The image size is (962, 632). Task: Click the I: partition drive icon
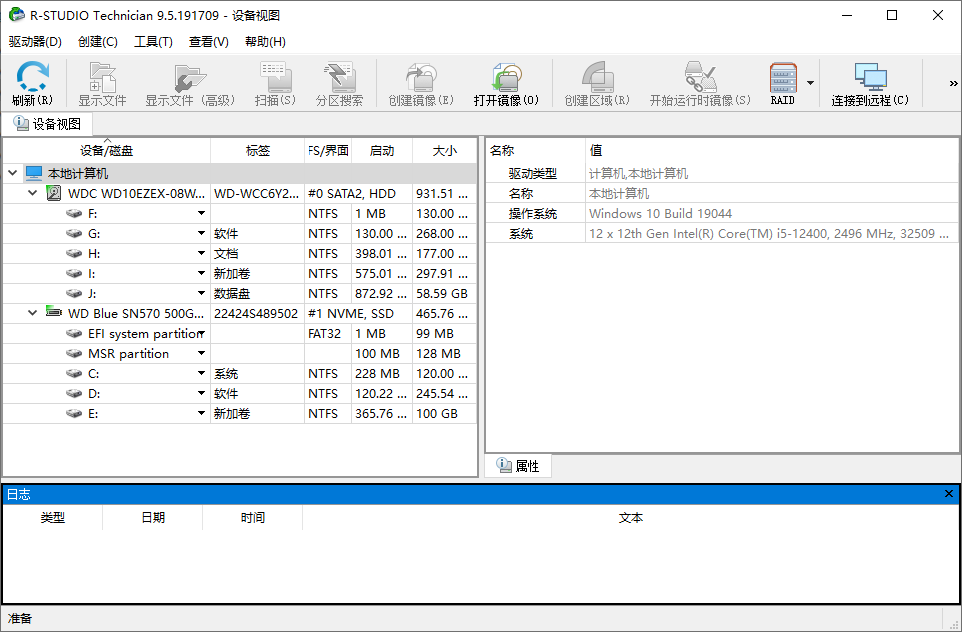pyautogui.click(x=74, y=274)
